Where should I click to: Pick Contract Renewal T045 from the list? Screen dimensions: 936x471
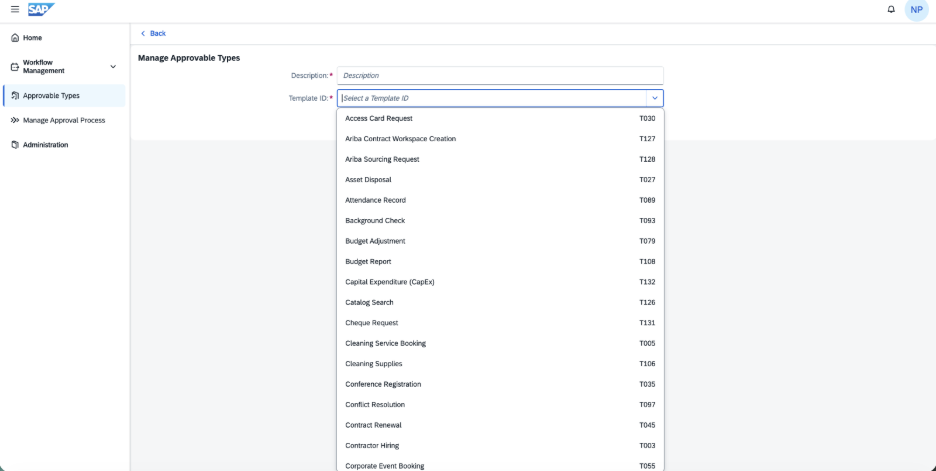[x=500, y=425]
